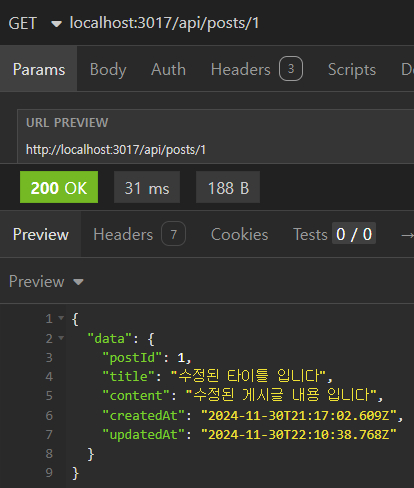Select the response Preview tab
The image size is (414, 488).
[41, 234]
